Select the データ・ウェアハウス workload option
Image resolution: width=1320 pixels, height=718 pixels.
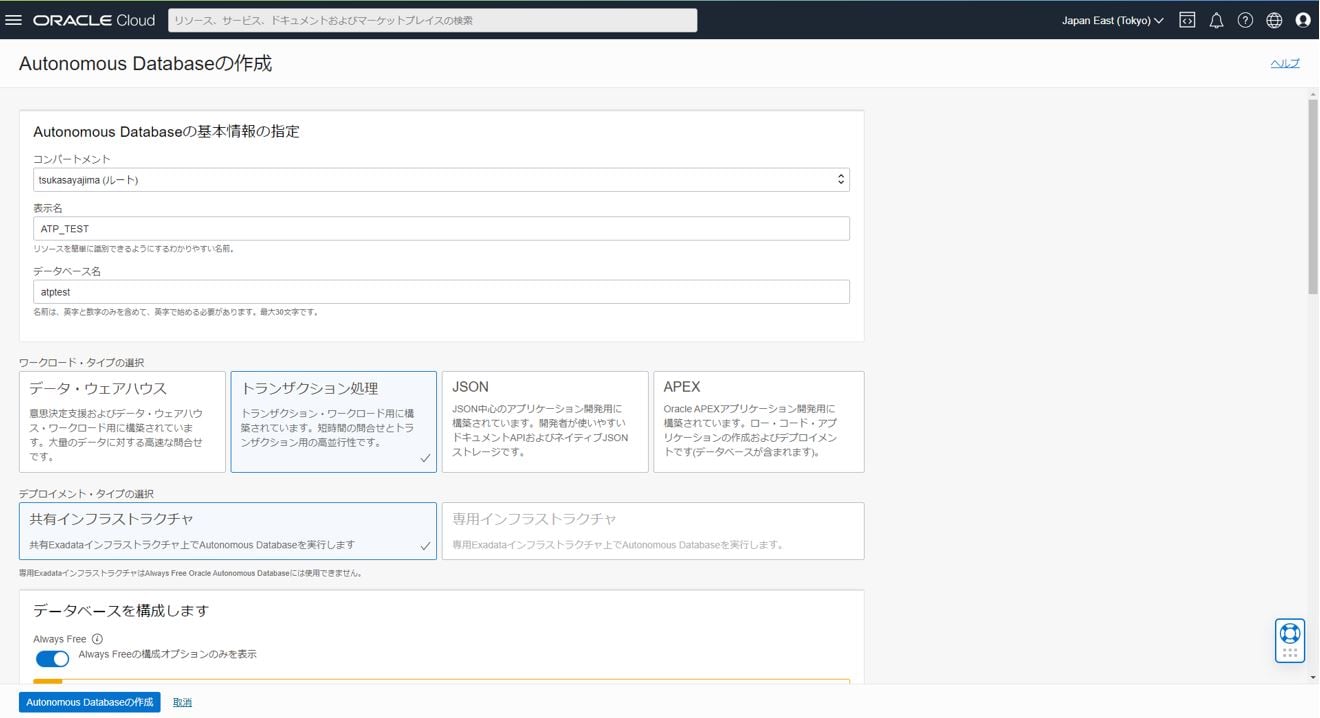click(x=122, y=420)
